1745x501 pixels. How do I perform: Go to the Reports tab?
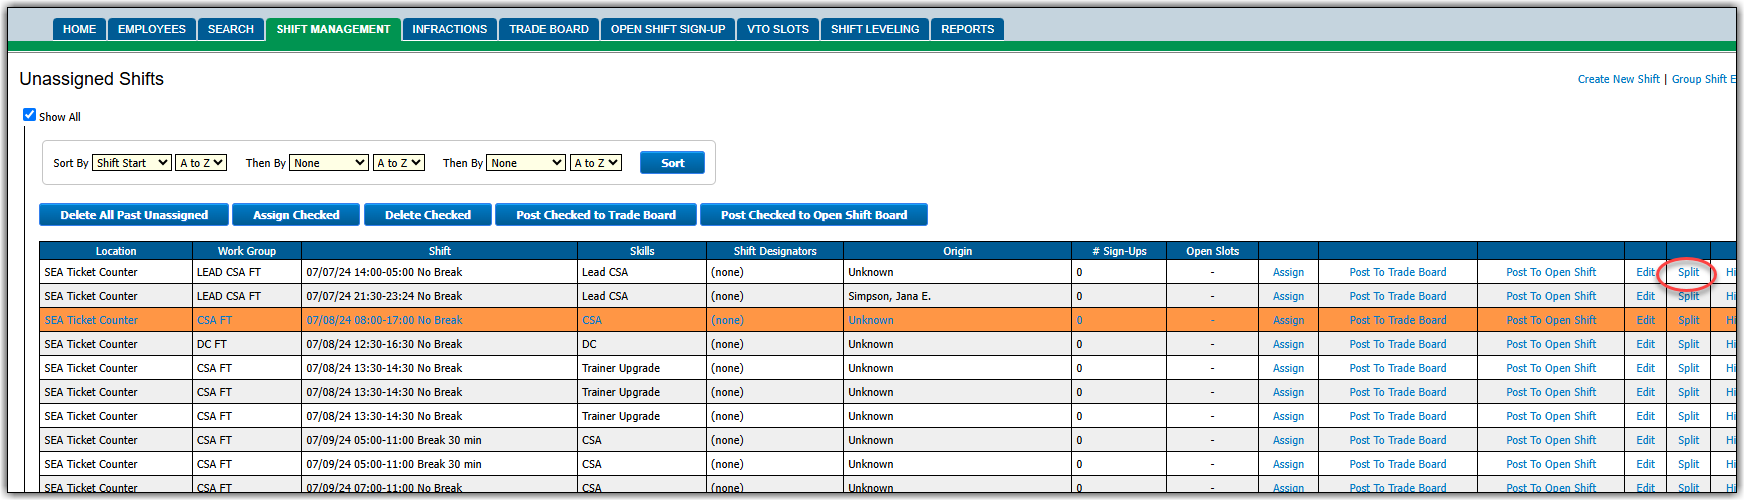(x=967, y=30)
